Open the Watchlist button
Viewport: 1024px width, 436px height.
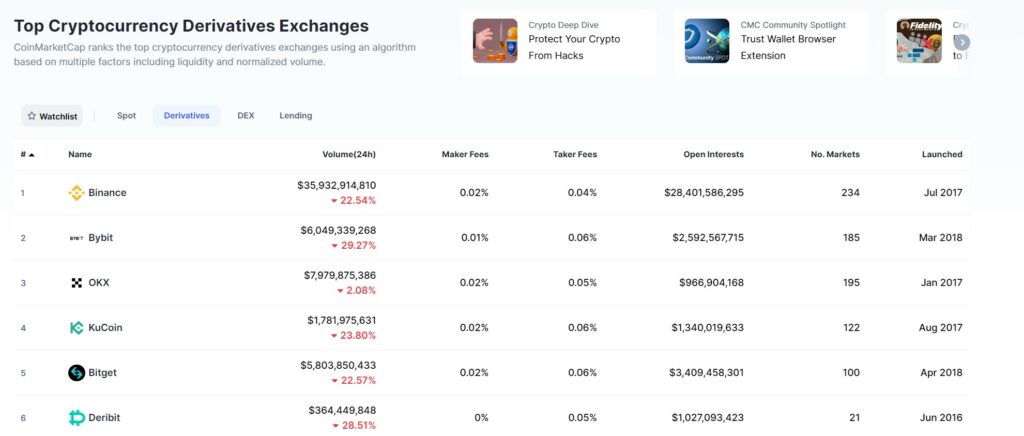52,116
